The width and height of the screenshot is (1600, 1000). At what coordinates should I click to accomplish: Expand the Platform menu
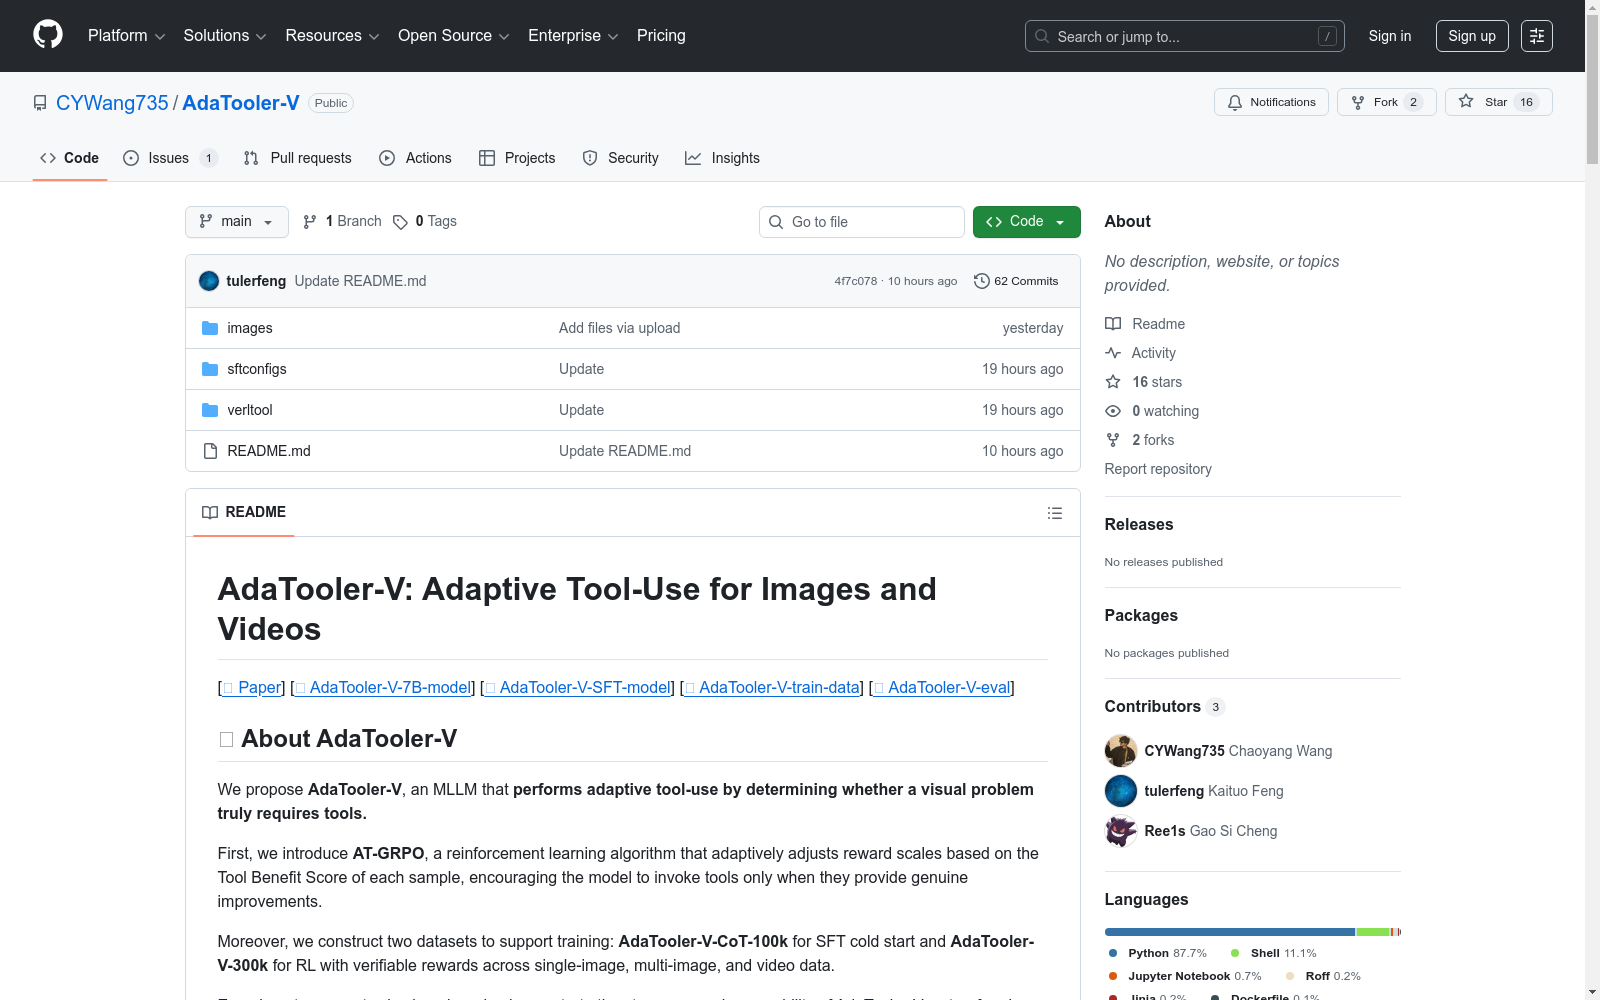point(126,36)
